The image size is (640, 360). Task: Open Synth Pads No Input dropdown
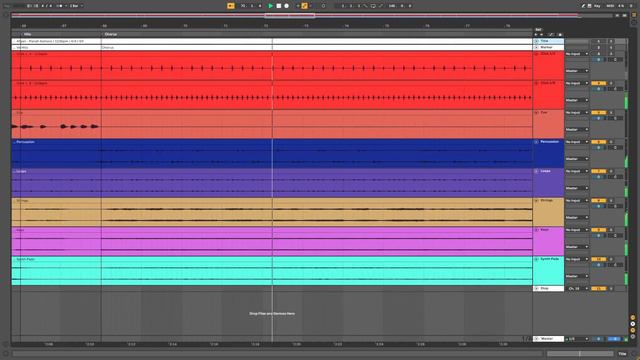click(577, 260)
